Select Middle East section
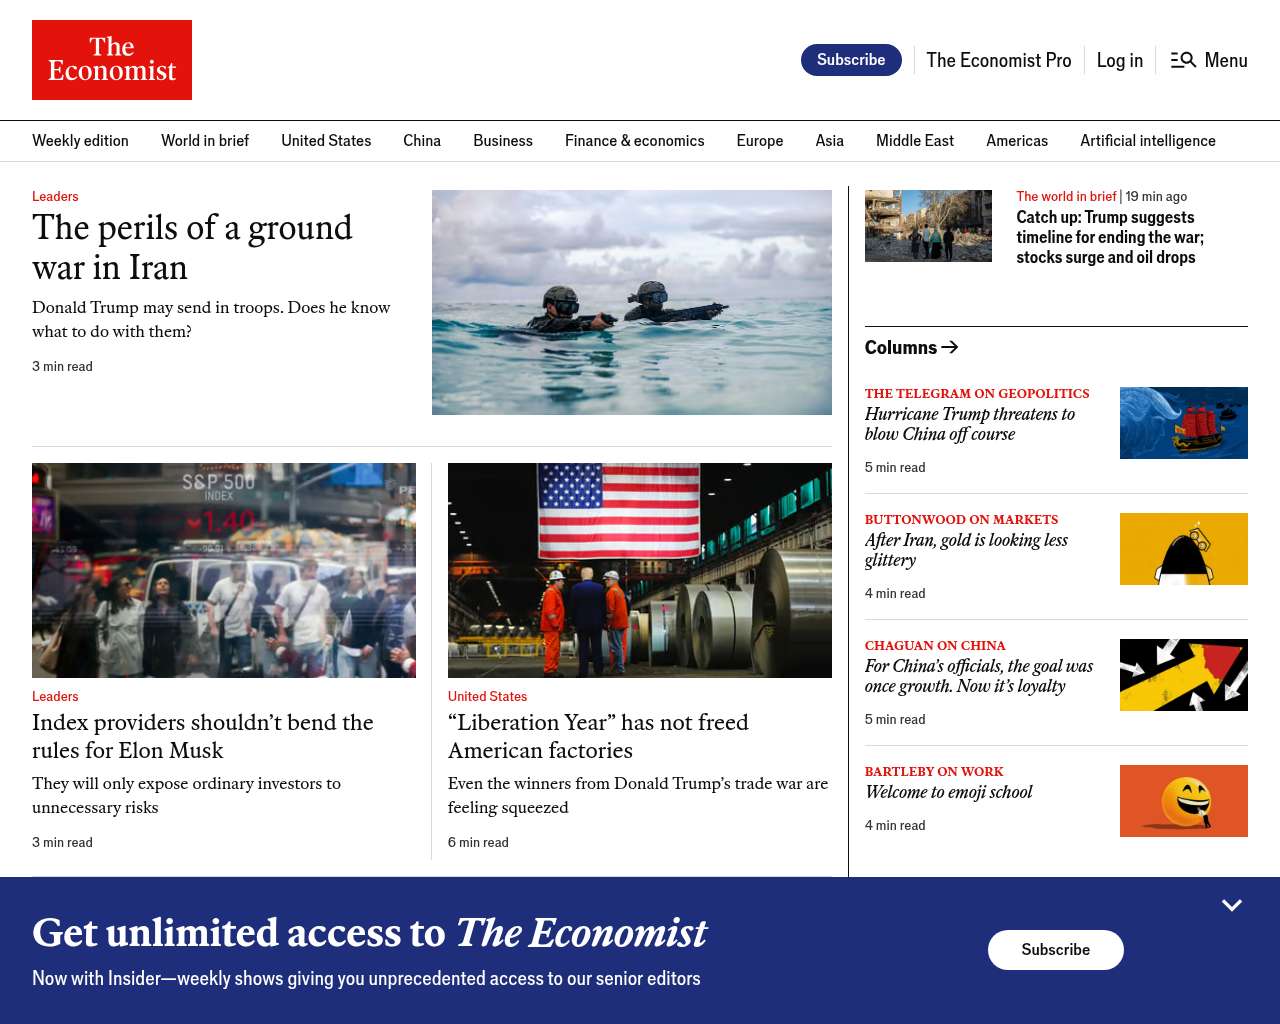 [915, 141]
